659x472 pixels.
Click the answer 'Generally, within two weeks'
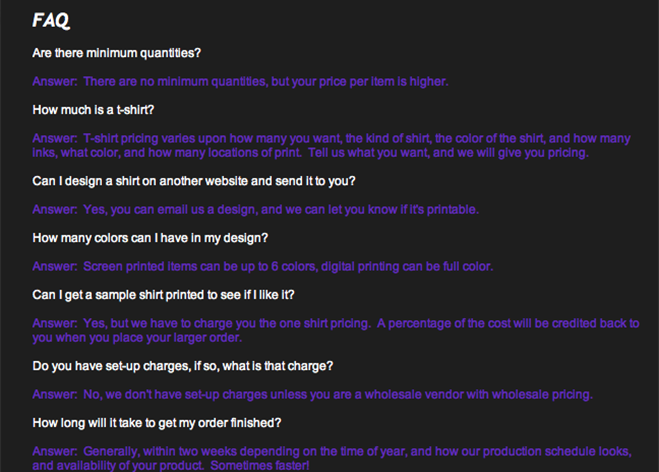point(332,458)
